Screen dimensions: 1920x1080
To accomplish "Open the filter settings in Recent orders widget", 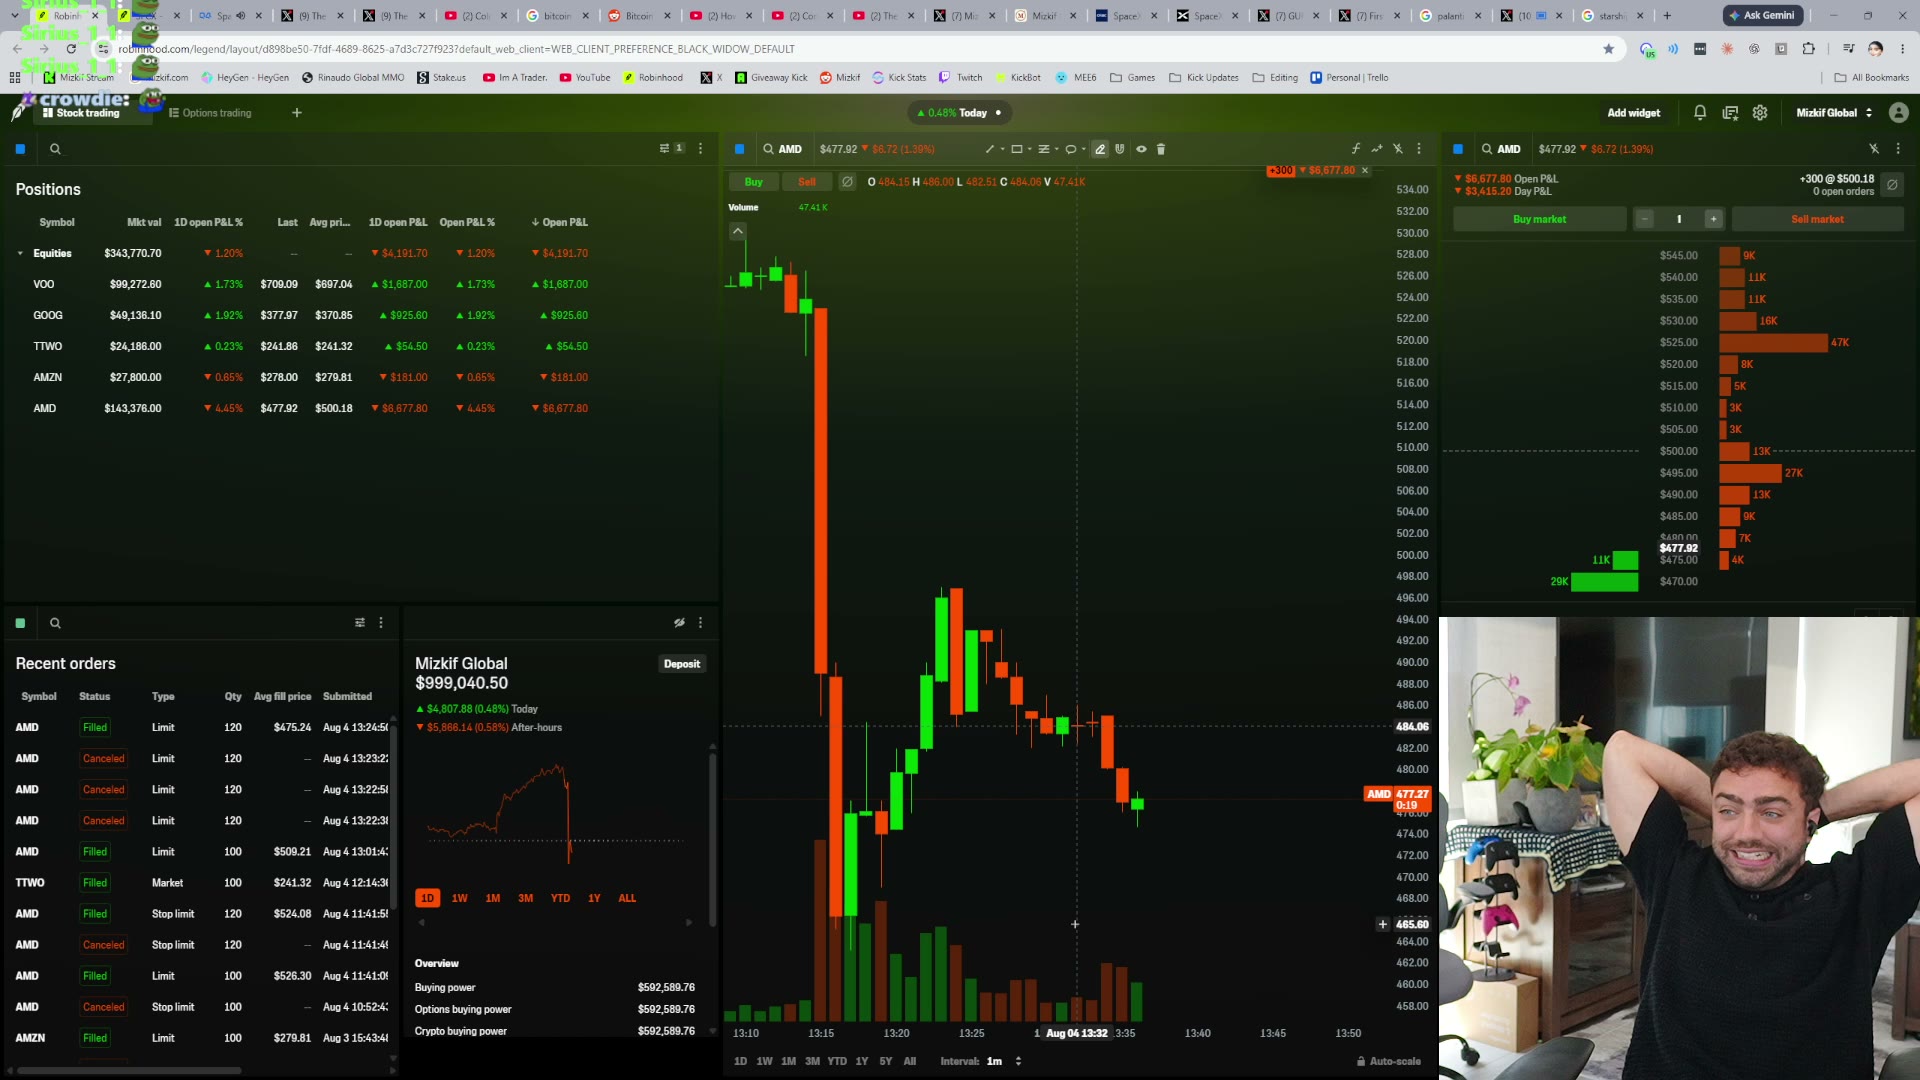I will pos(360,623).
